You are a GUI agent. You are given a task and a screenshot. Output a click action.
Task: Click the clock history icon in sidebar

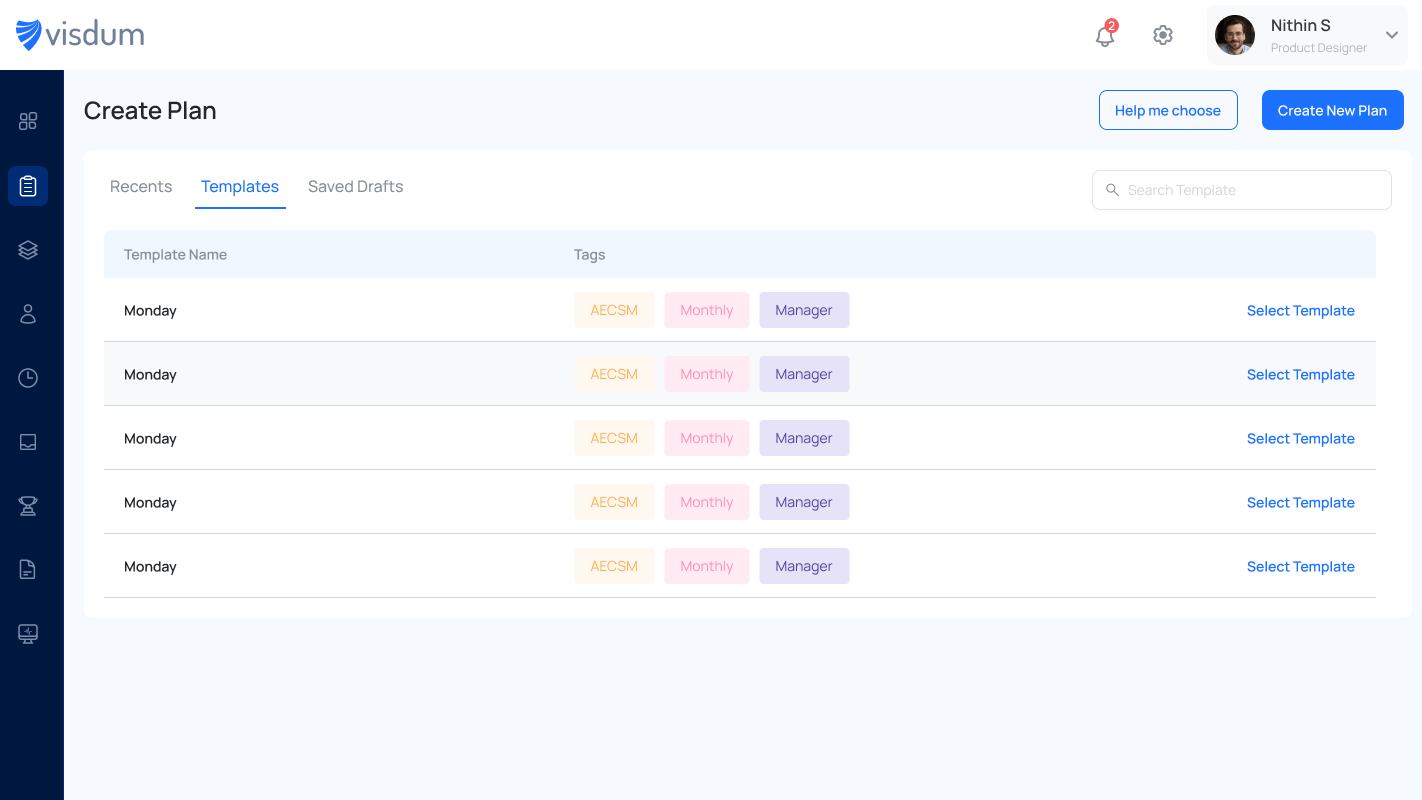pyautogui.click(x=28, y=378)
